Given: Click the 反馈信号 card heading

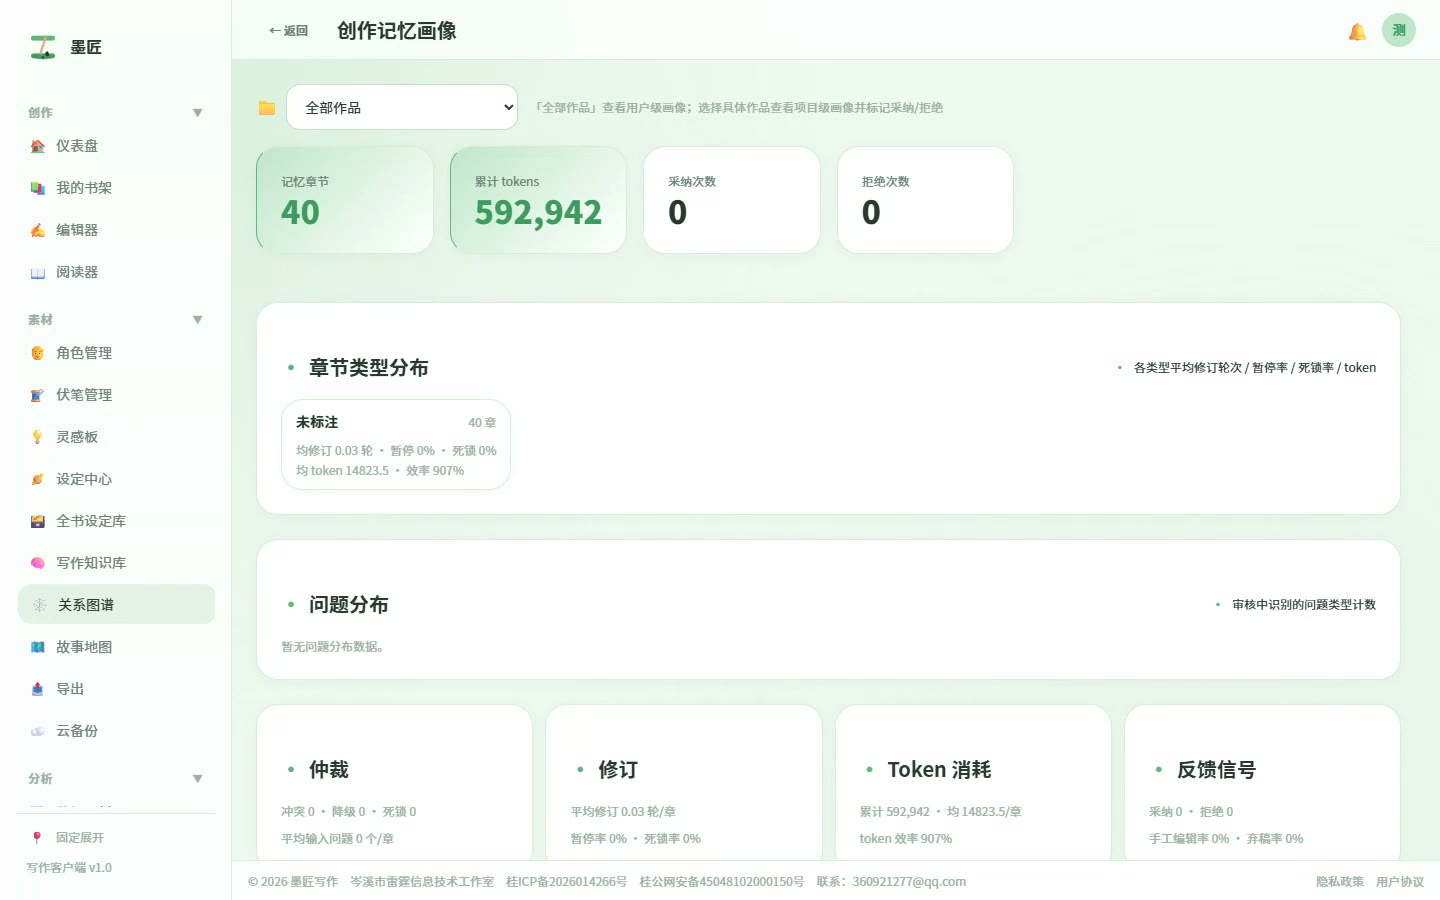Looking at the screenshot, I should [1216, 770].
